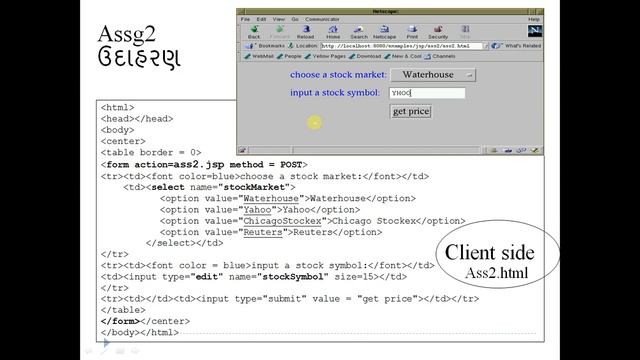The image size is (640, 360).
Task: Click the Waterhouse option value code line
Action: 288,199
